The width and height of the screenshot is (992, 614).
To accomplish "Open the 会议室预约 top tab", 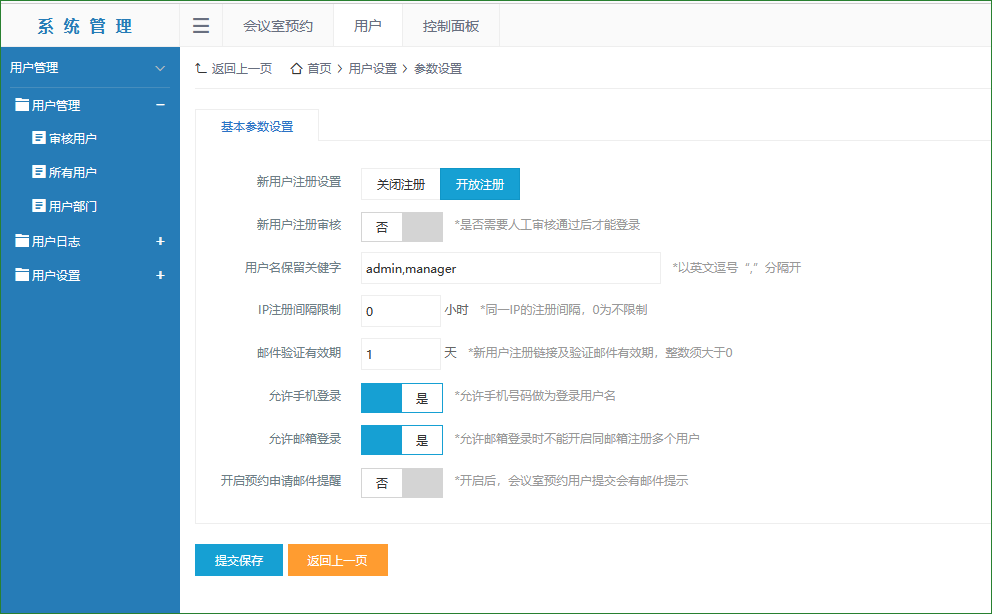I will [277, 26].
